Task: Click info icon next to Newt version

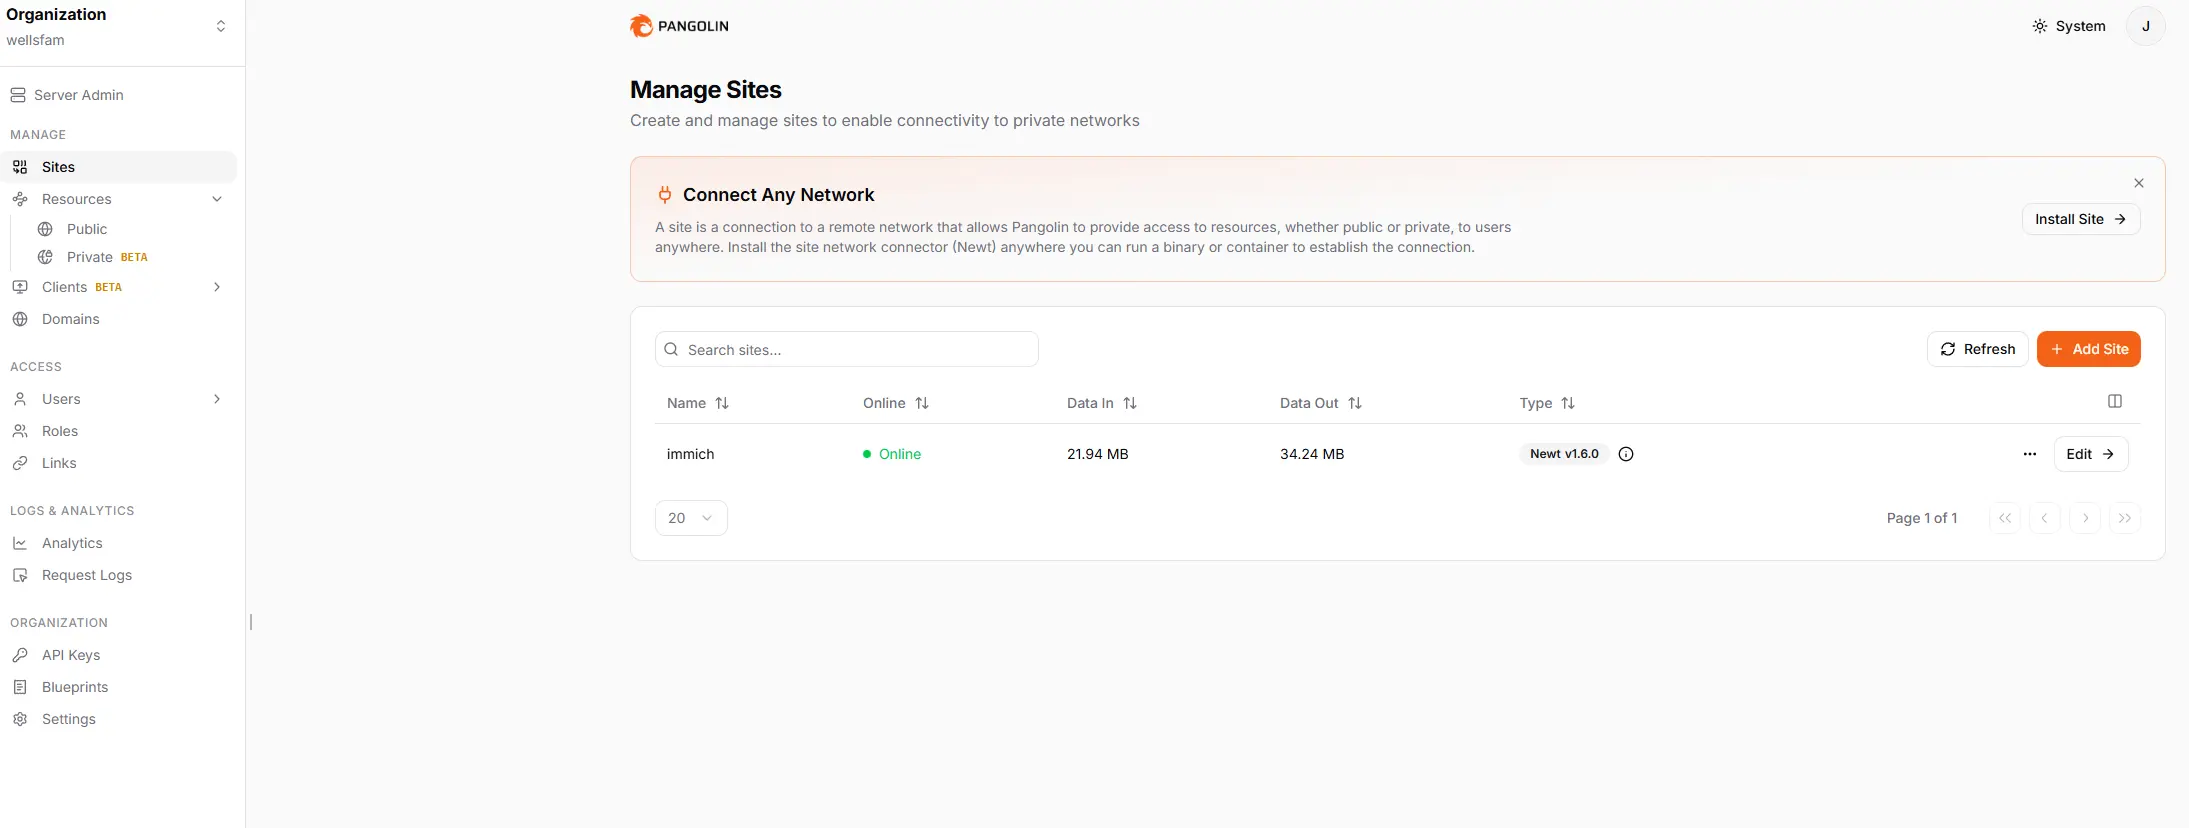Action: pos(1626,454)
